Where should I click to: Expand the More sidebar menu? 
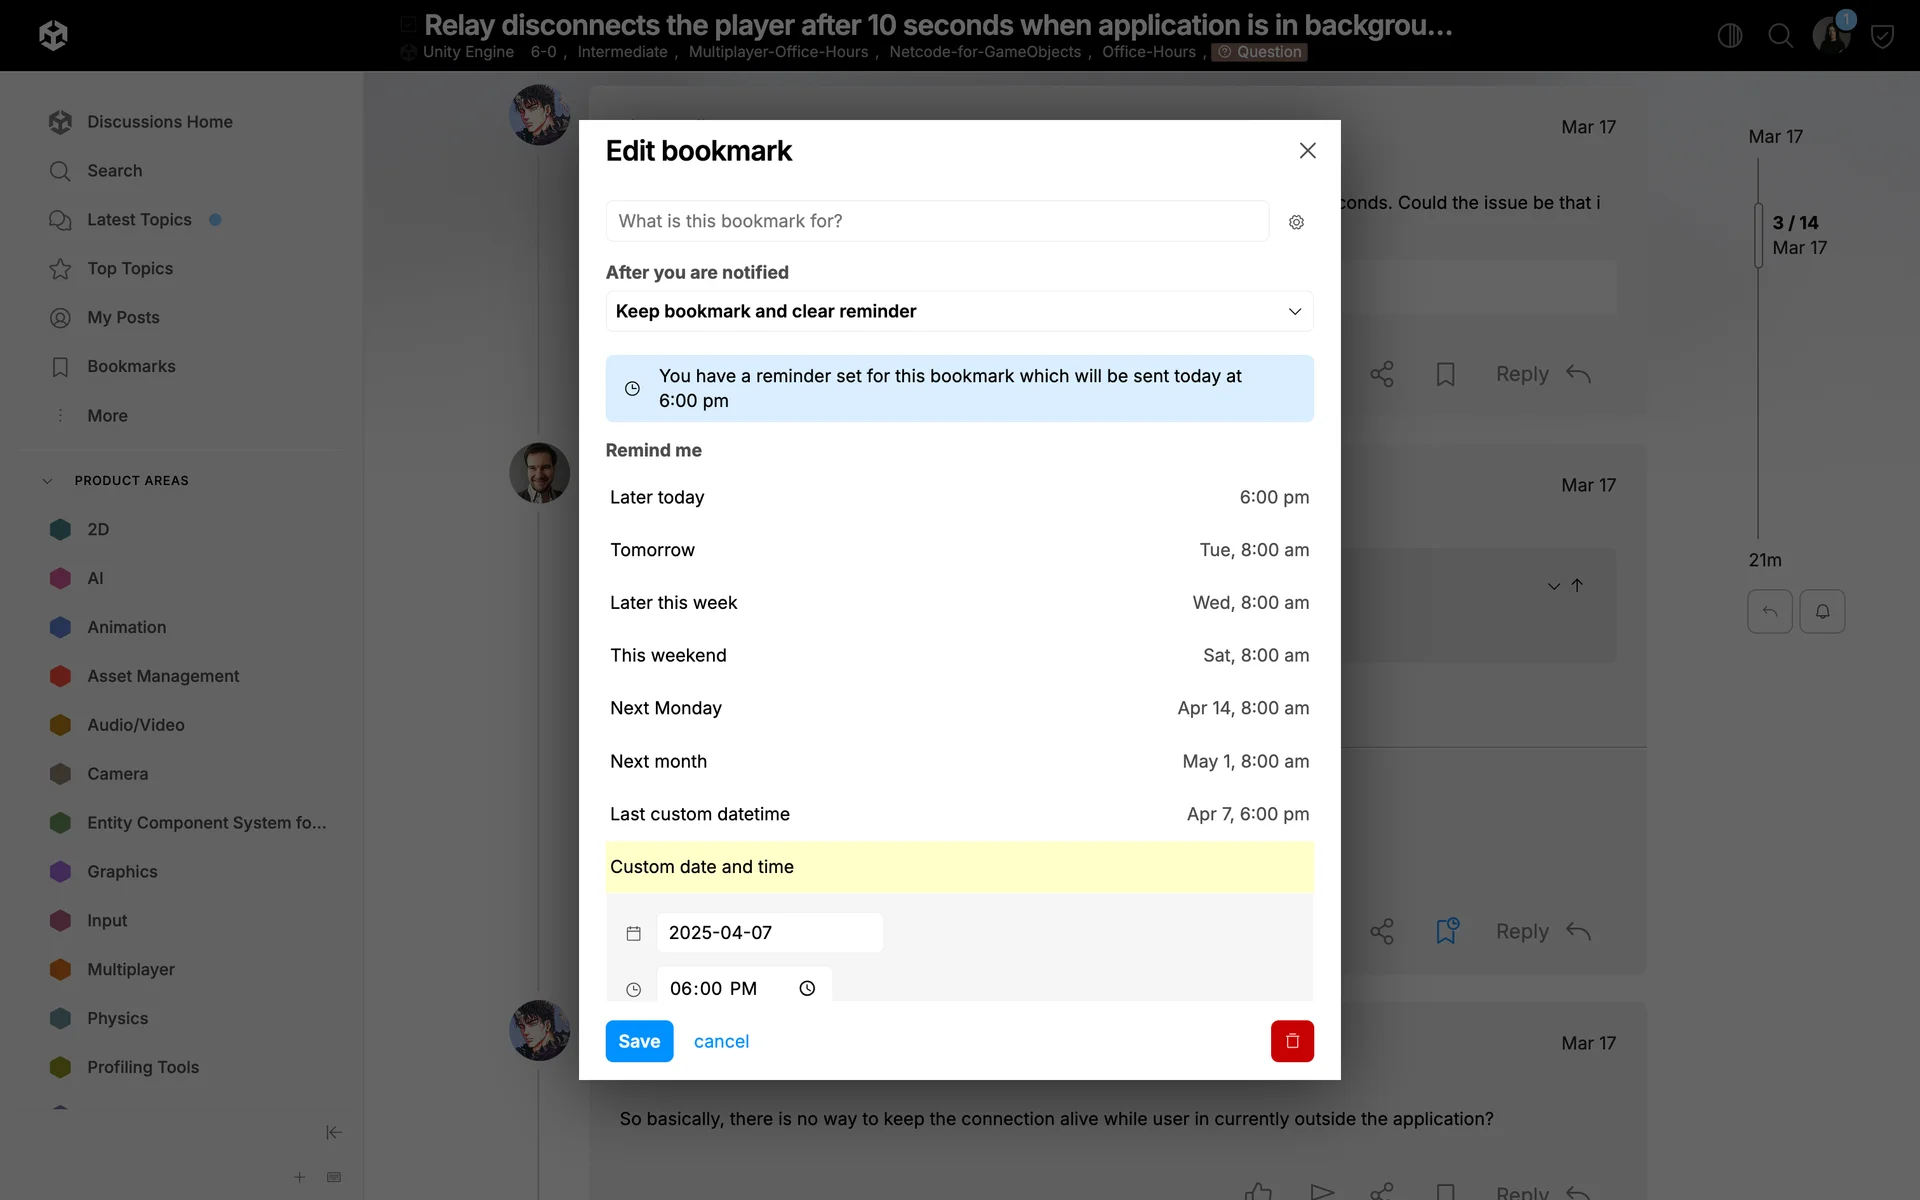coord(107,415)
